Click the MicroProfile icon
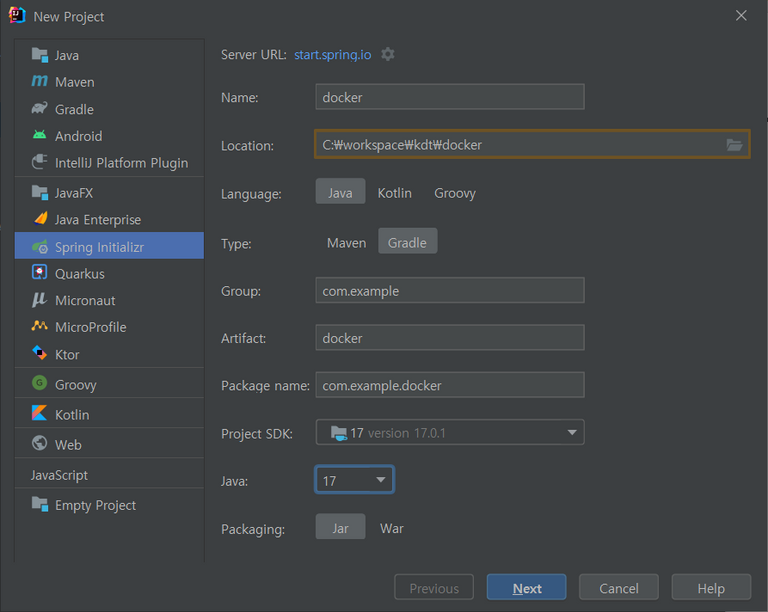Image resolution: width=768 pixels, height=612 pixels. click(40, 326)
